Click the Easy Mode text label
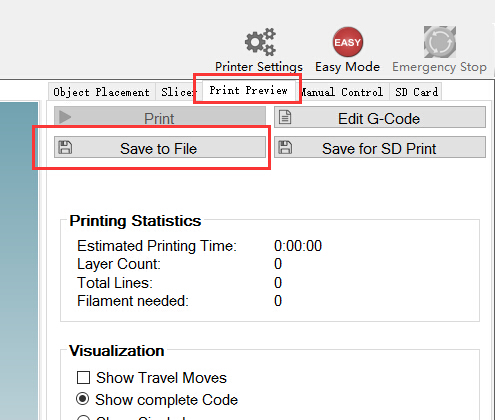This screenshot has height=420, width=495. pos(347,67)
